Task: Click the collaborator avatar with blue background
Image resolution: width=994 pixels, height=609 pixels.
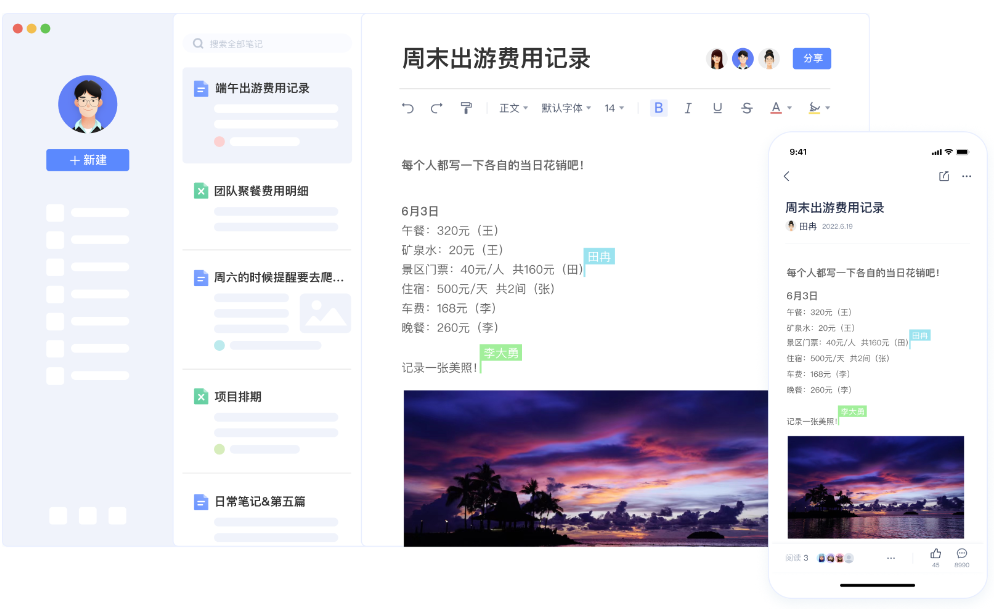Action: 743,59
